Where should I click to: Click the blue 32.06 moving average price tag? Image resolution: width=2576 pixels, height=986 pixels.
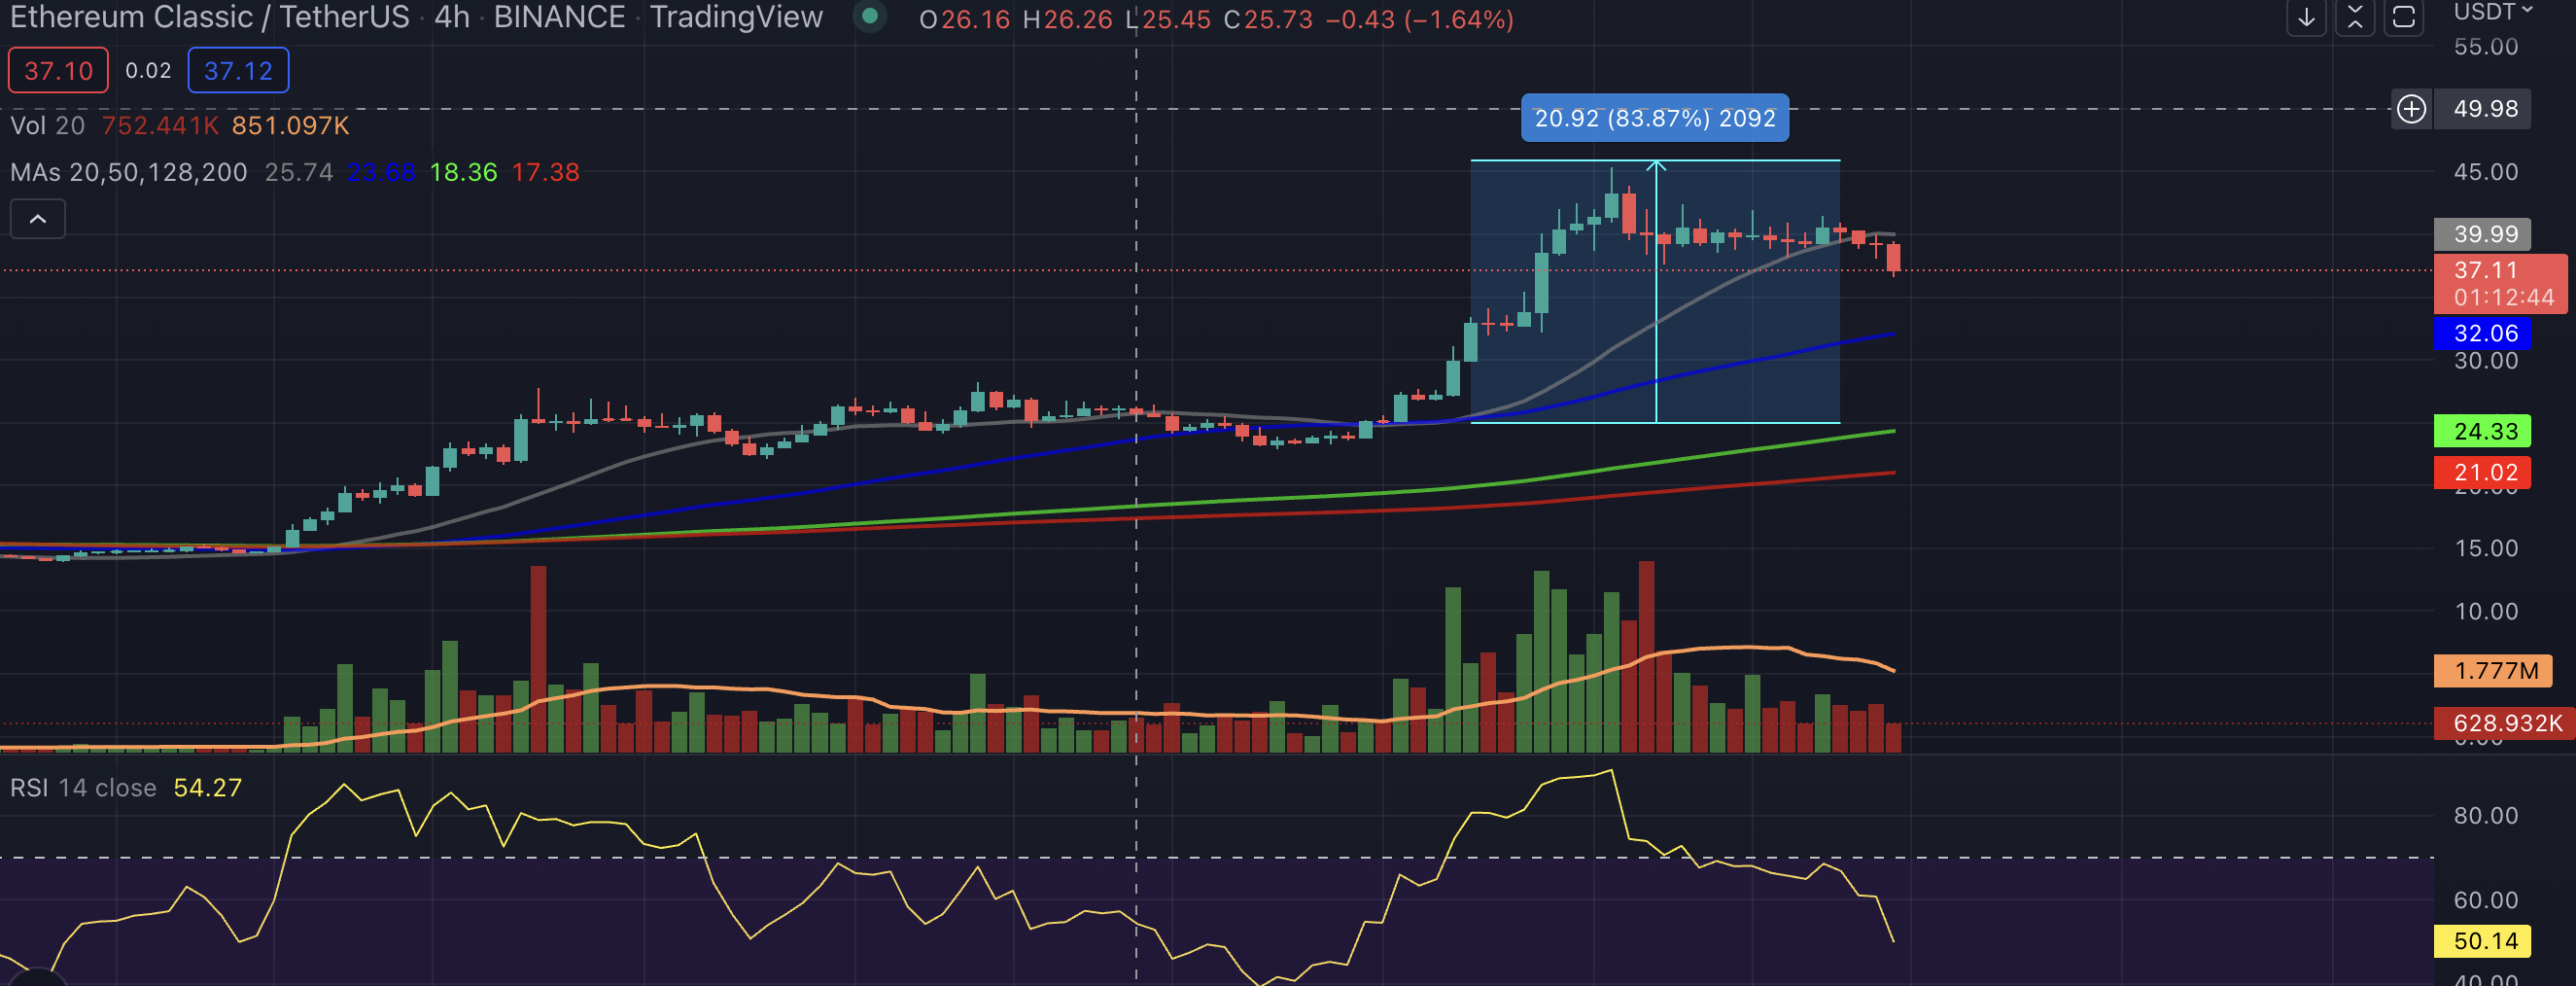[2482, 333]
